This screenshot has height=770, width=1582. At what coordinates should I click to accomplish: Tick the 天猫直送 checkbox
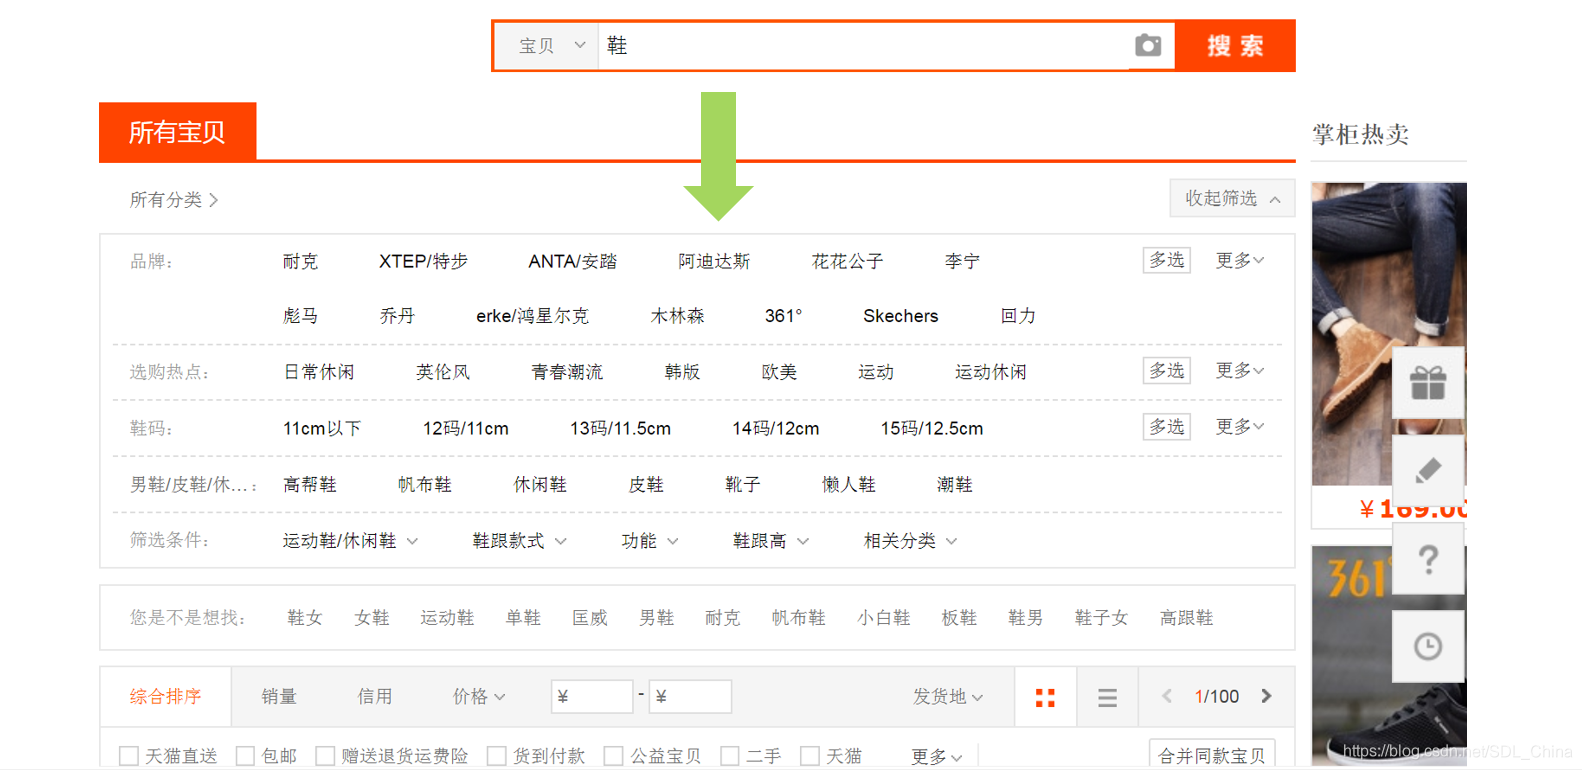[129, 756]
